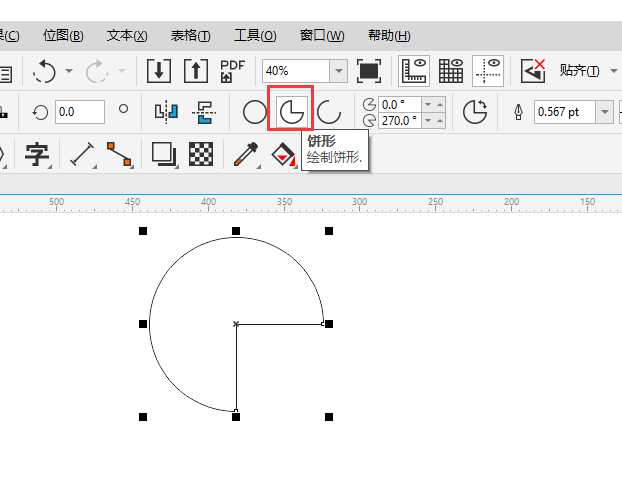
Task: Click the Import icon
Action: [x=159, y=71]
